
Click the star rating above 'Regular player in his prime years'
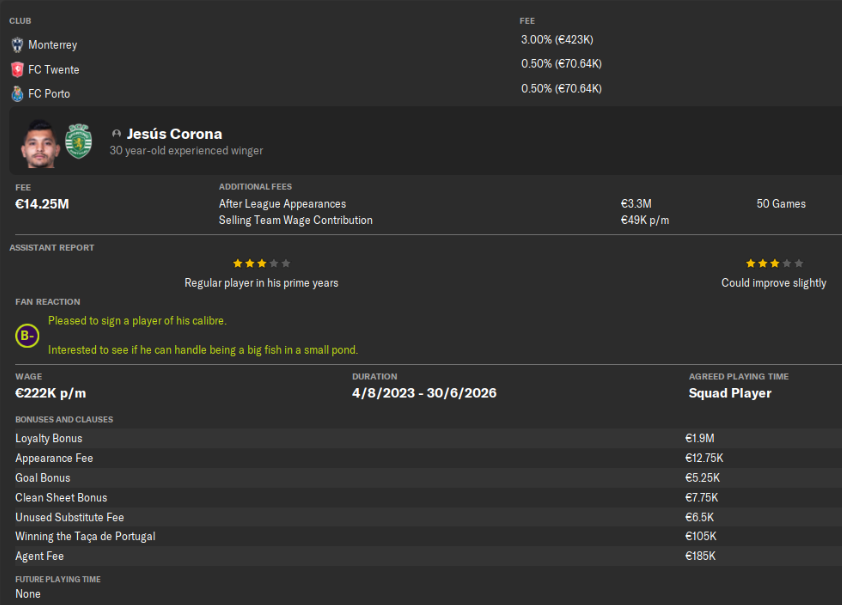tap(261, 263)
